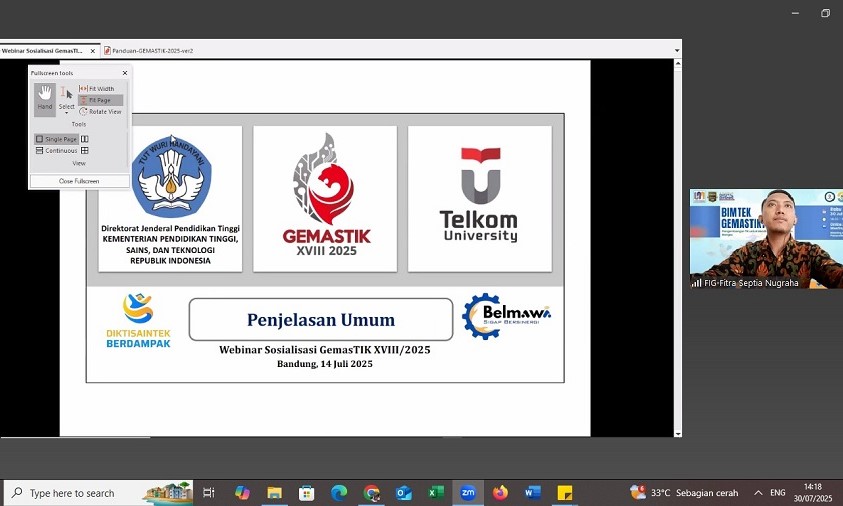This screenshot has height=506, width=843.
Task: Apply Fit Width zoom
Action: 97,89
